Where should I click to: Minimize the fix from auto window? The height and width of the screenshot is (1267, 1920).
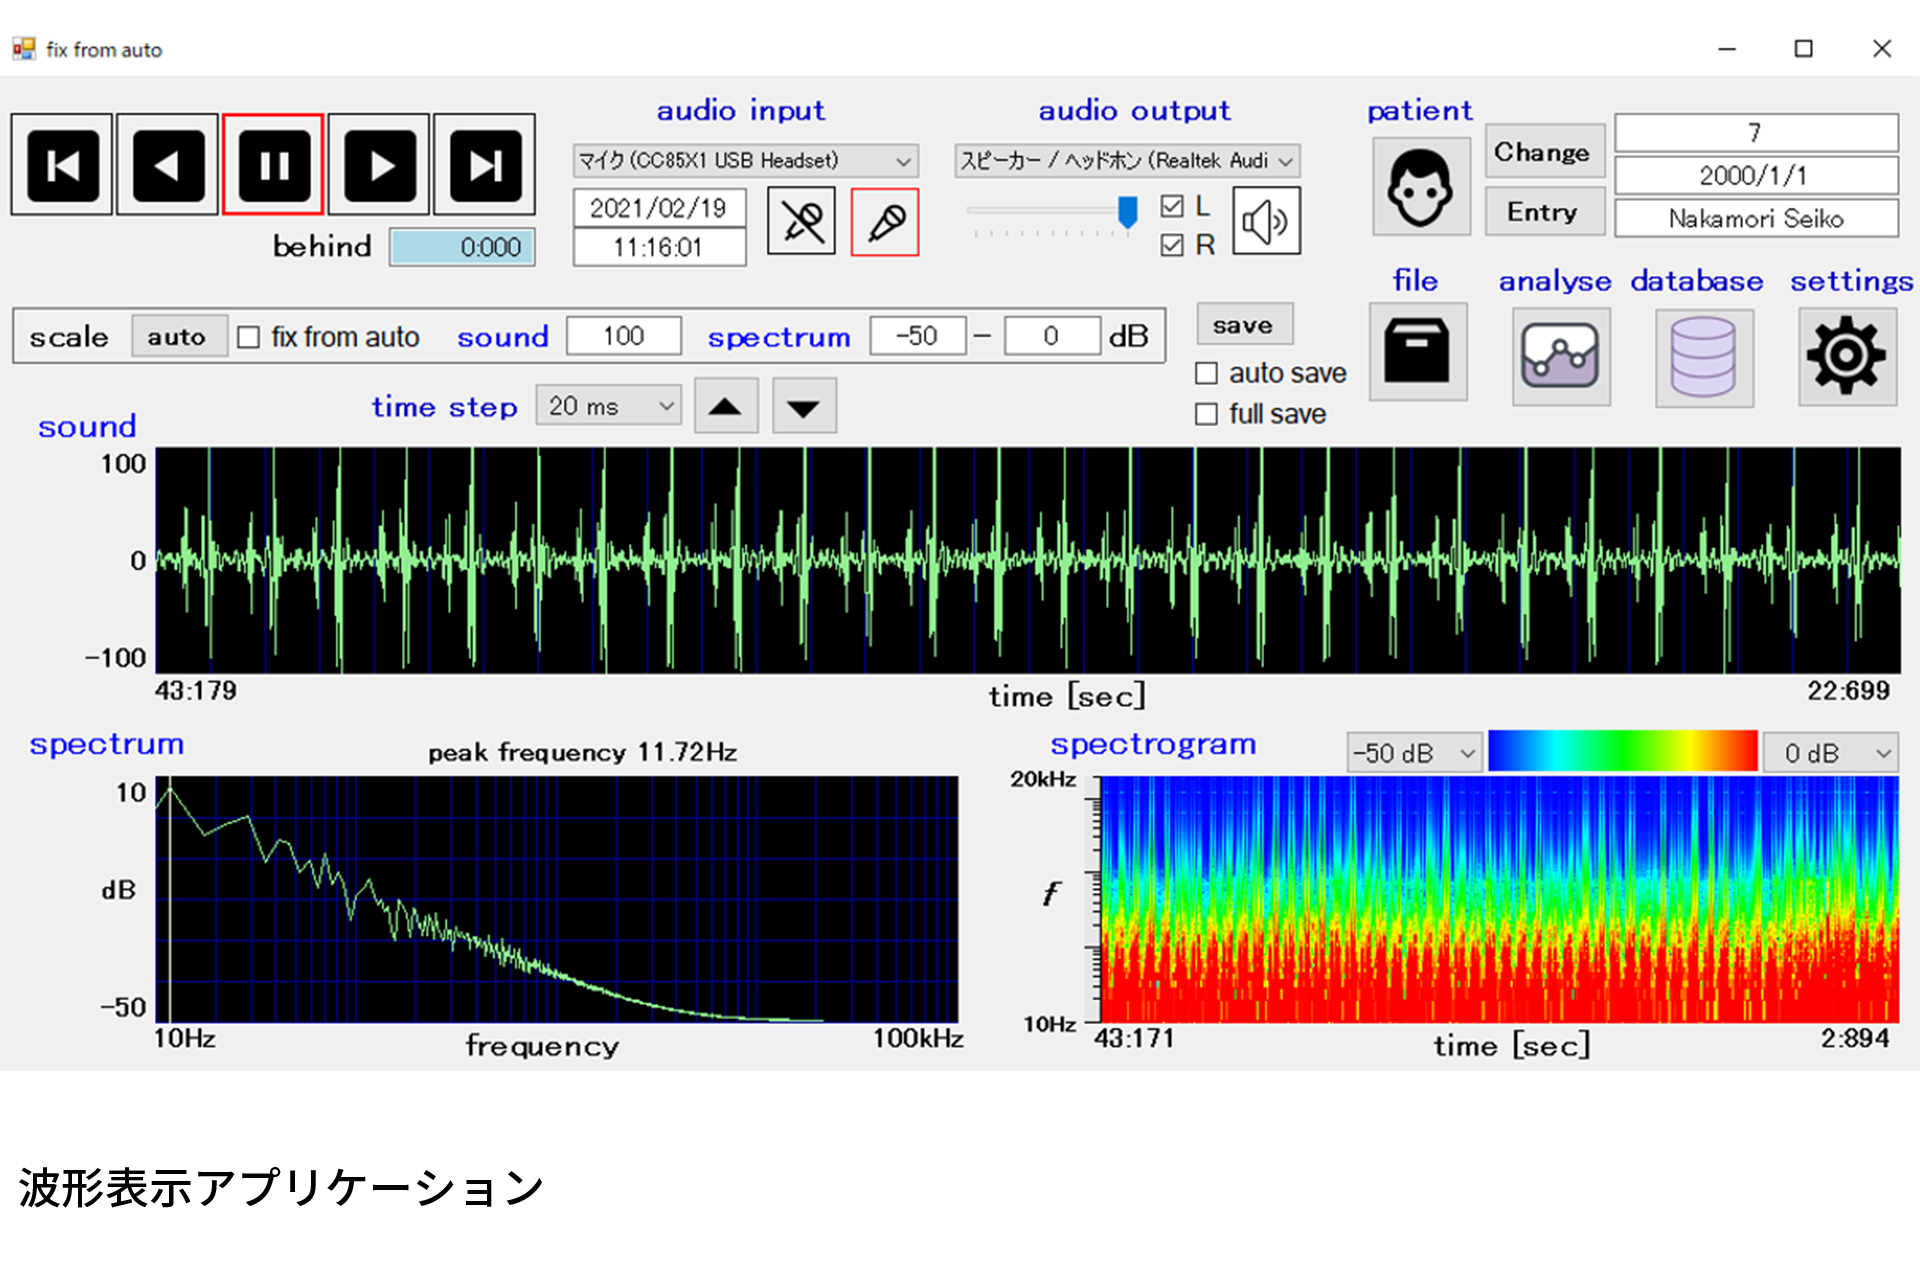coord(1727,49)
